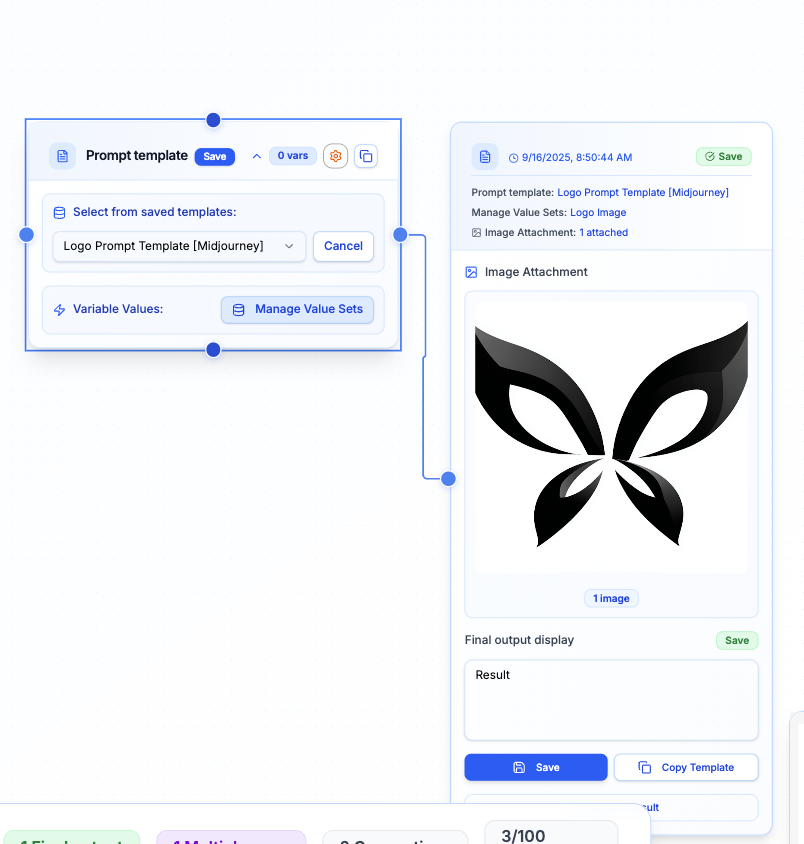The image size is (804, 844).
Task: Cancel the saved template selection
Action: pos(343,246)
